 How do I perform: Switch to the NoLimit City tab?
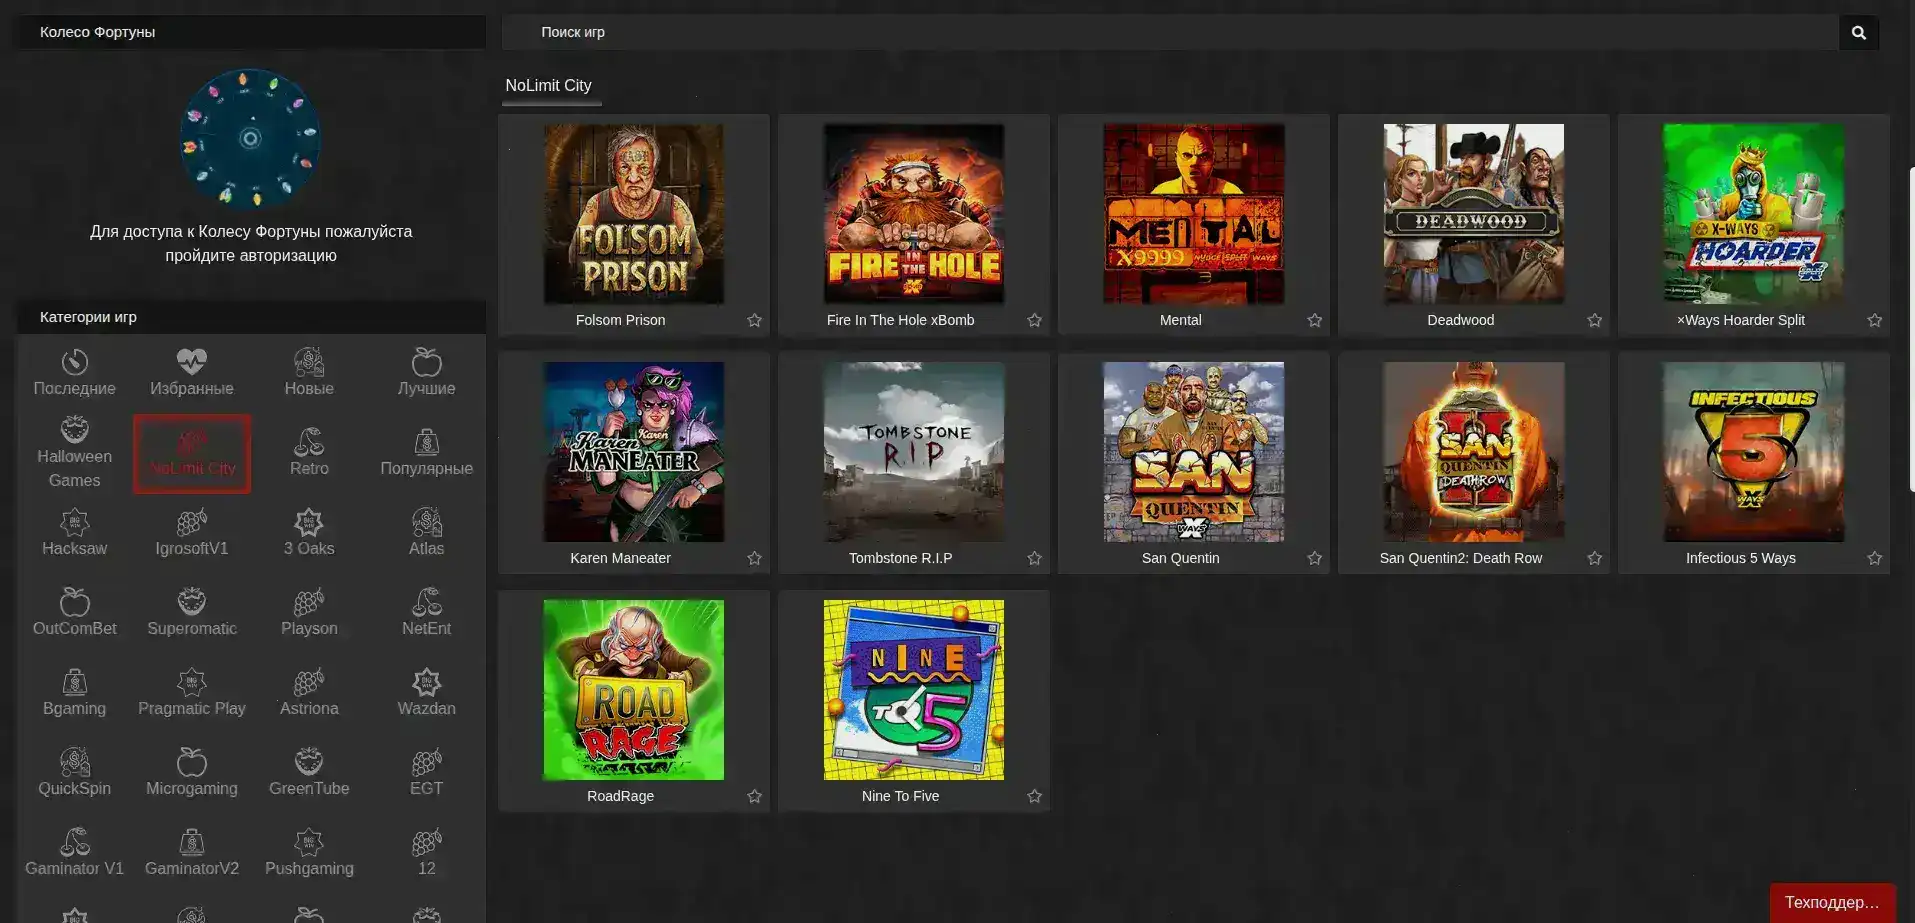(x=549, y=85)
